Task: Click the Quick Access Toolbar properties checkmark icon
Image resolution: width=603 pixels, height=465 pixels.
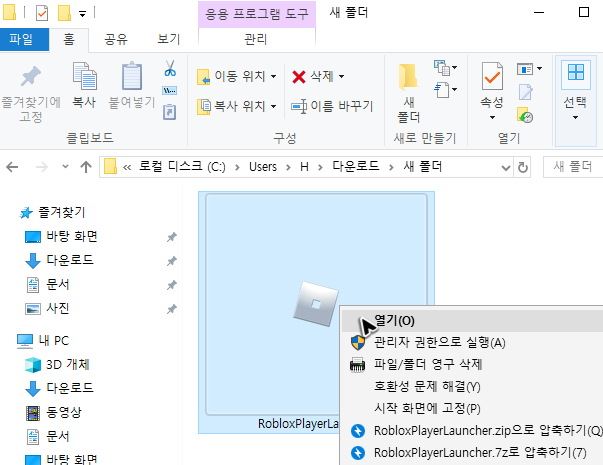Action: point(42,13)
